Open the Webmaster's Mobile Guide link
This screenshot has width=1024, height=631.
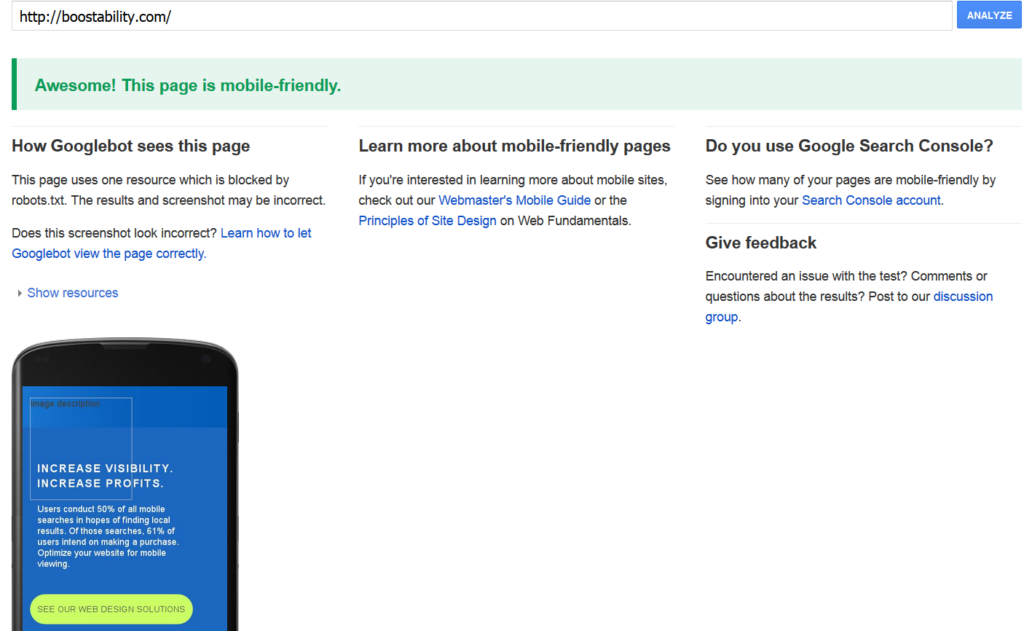pyautogui.click(x=514, y=201)
